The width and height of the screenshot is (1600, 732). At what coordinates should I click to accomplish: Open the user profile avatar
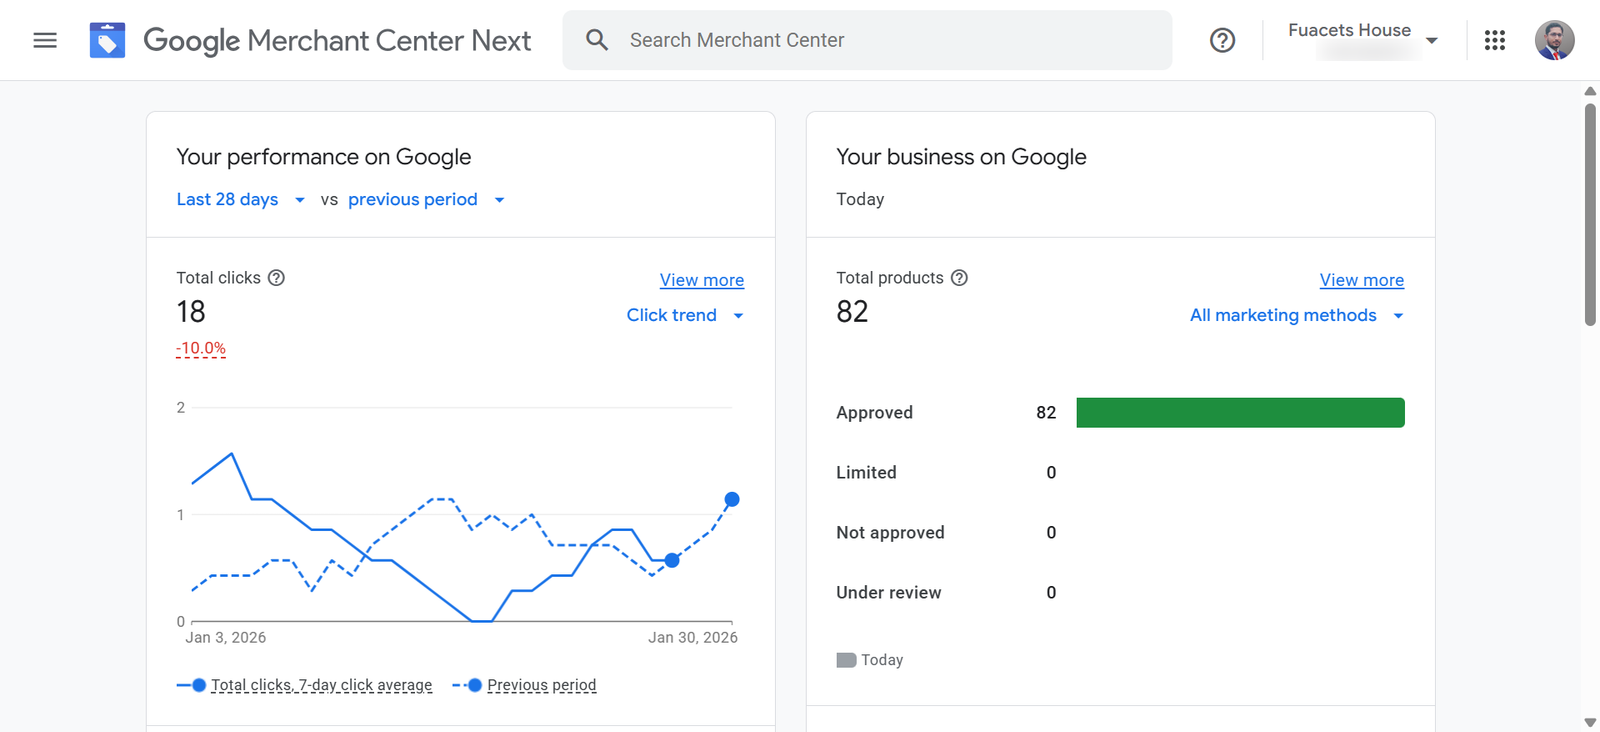click(x=1554, y=40)
